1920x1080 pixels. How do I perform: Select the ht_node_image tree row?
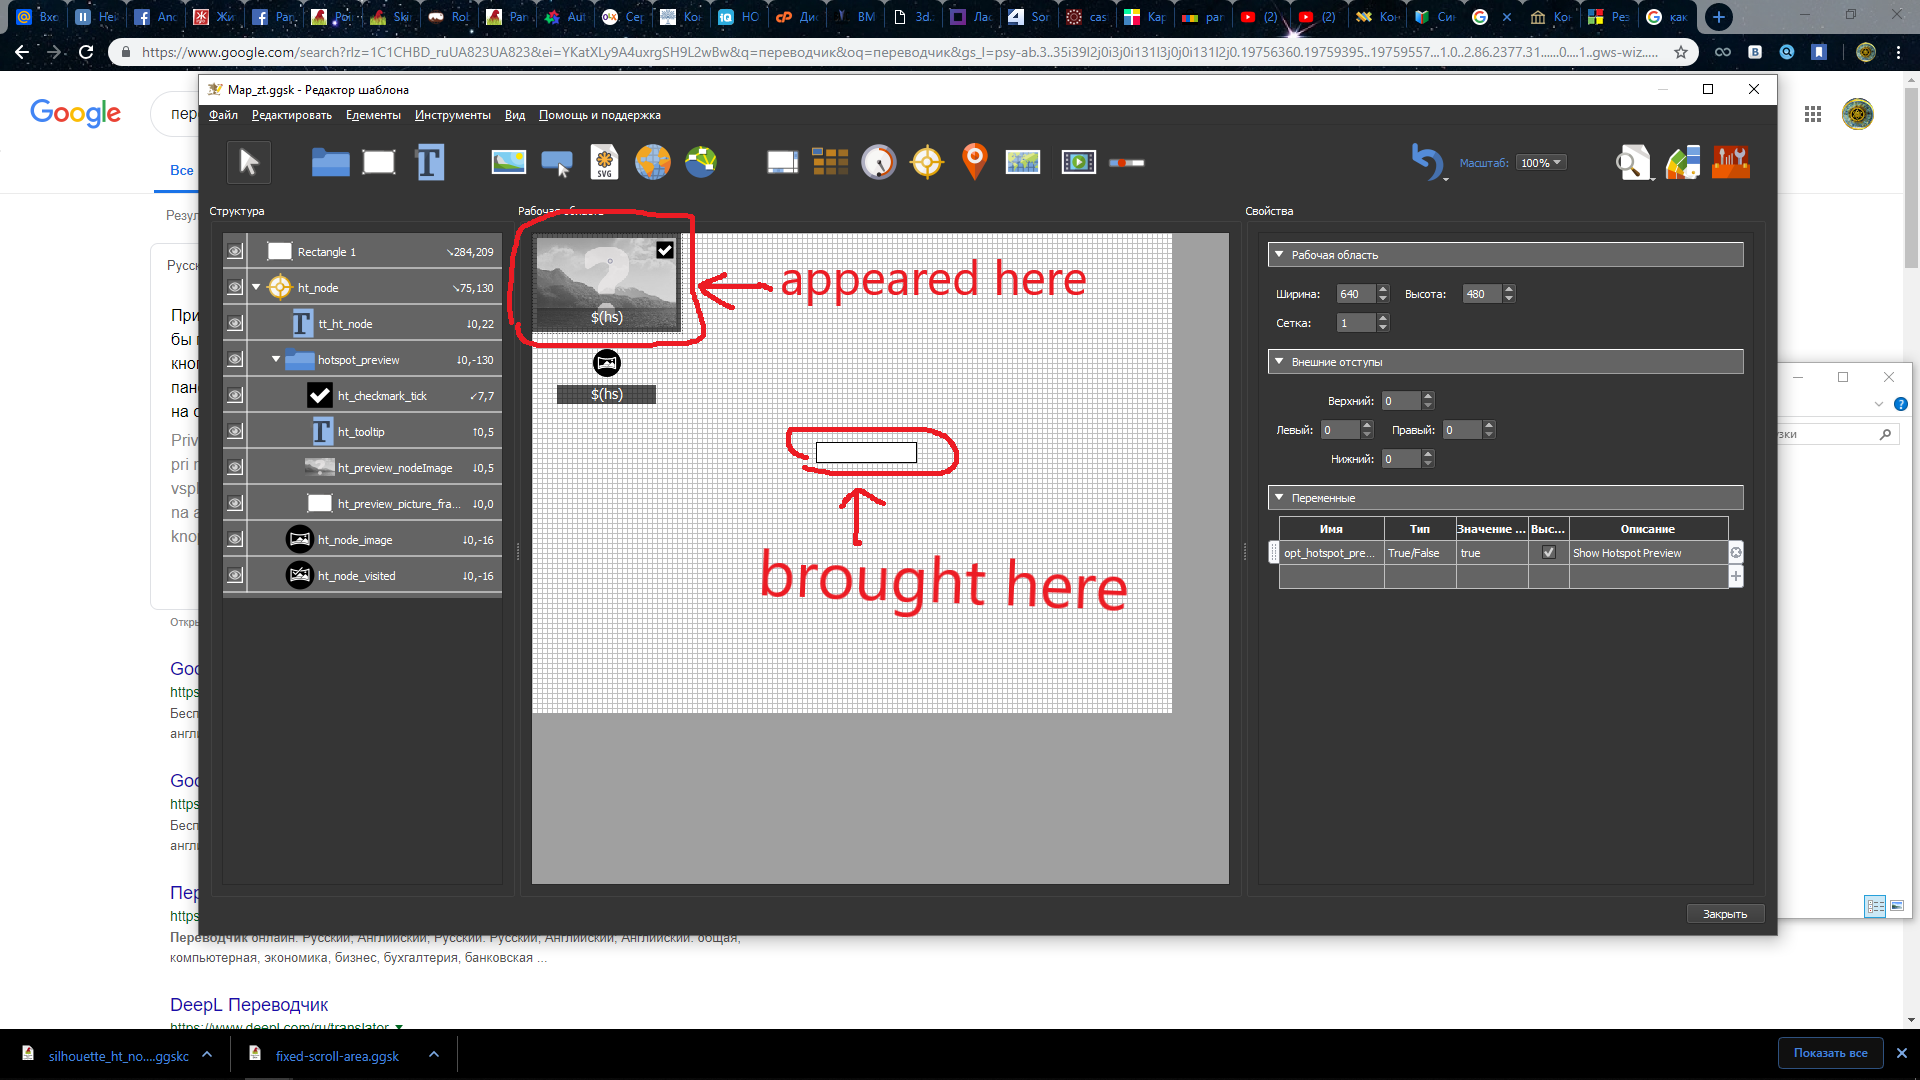(362, 540)
